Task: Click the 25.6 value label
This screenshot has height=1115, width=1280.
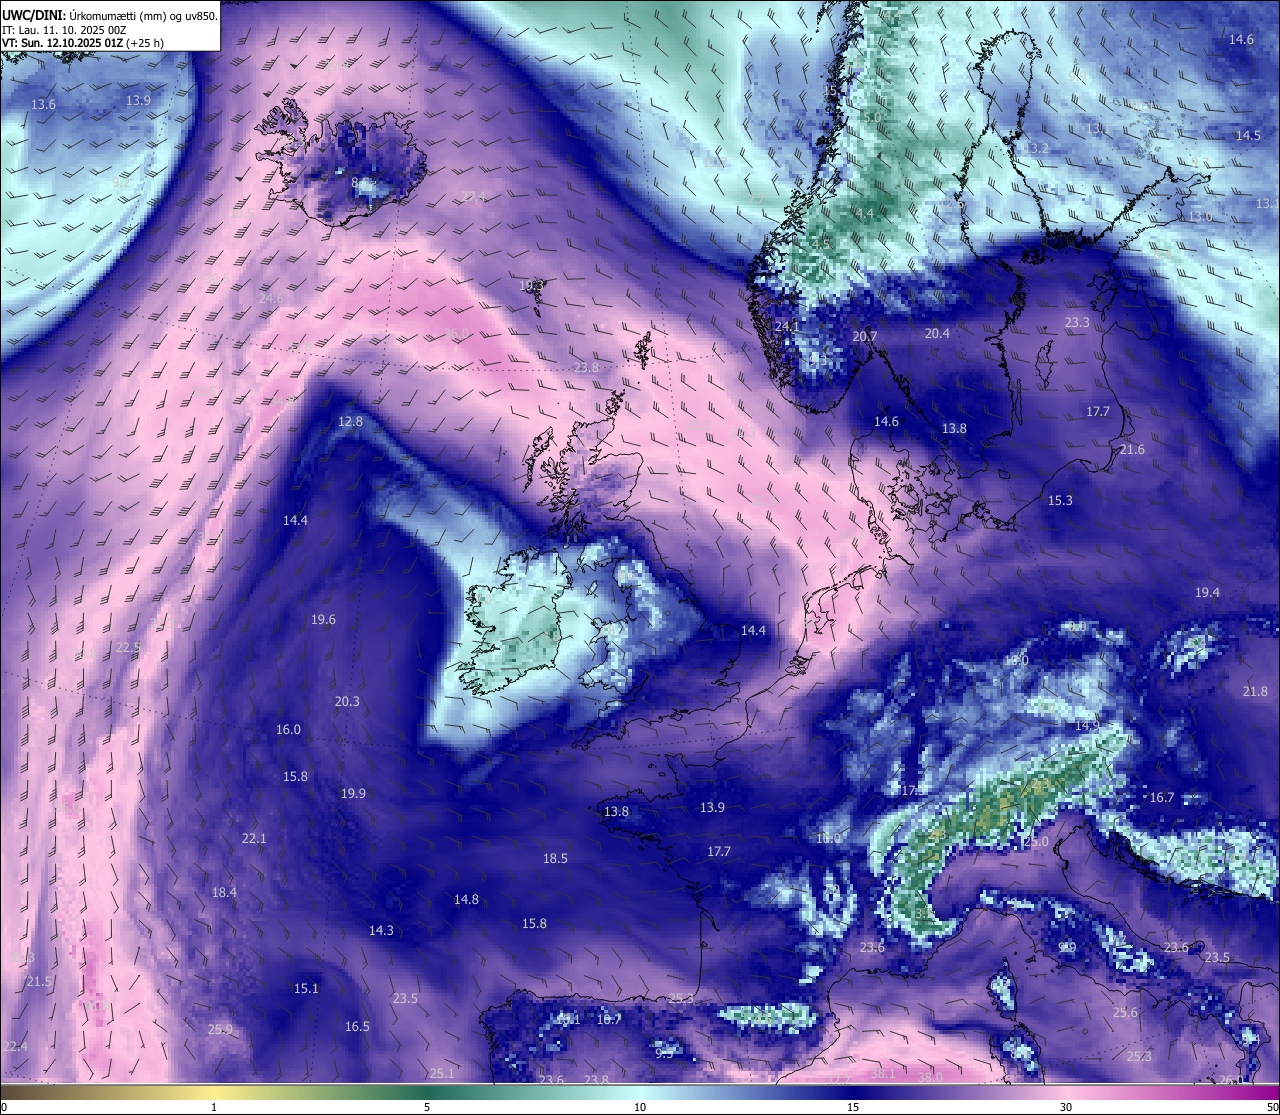Action: coord(1125,1013)
